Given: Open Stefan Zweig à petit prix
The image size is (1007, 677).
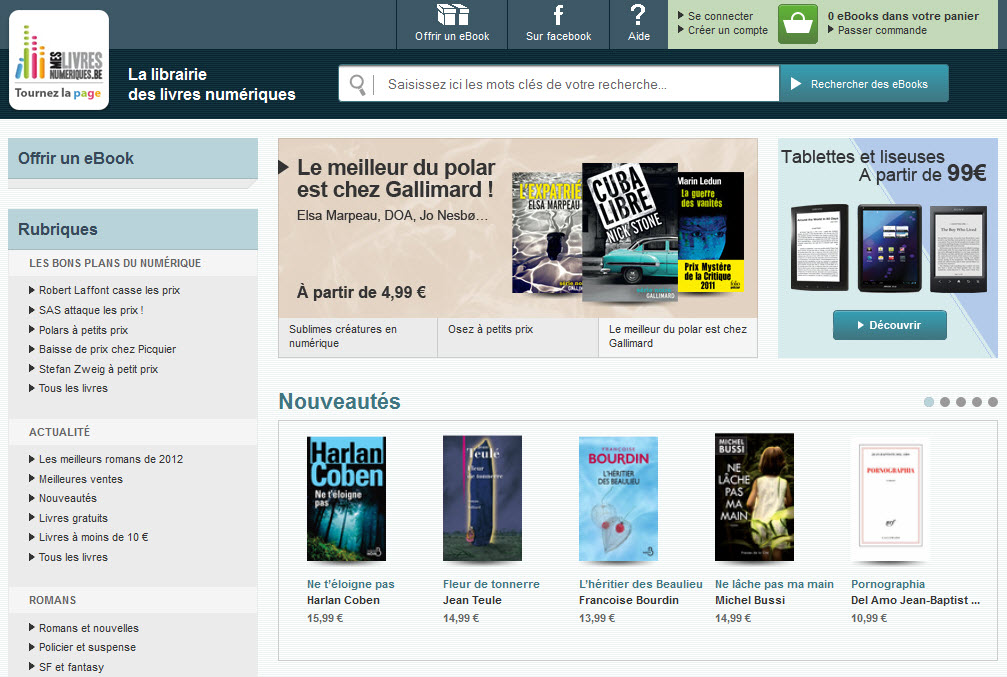Looking at the screenshot, I should coord(98,369).
